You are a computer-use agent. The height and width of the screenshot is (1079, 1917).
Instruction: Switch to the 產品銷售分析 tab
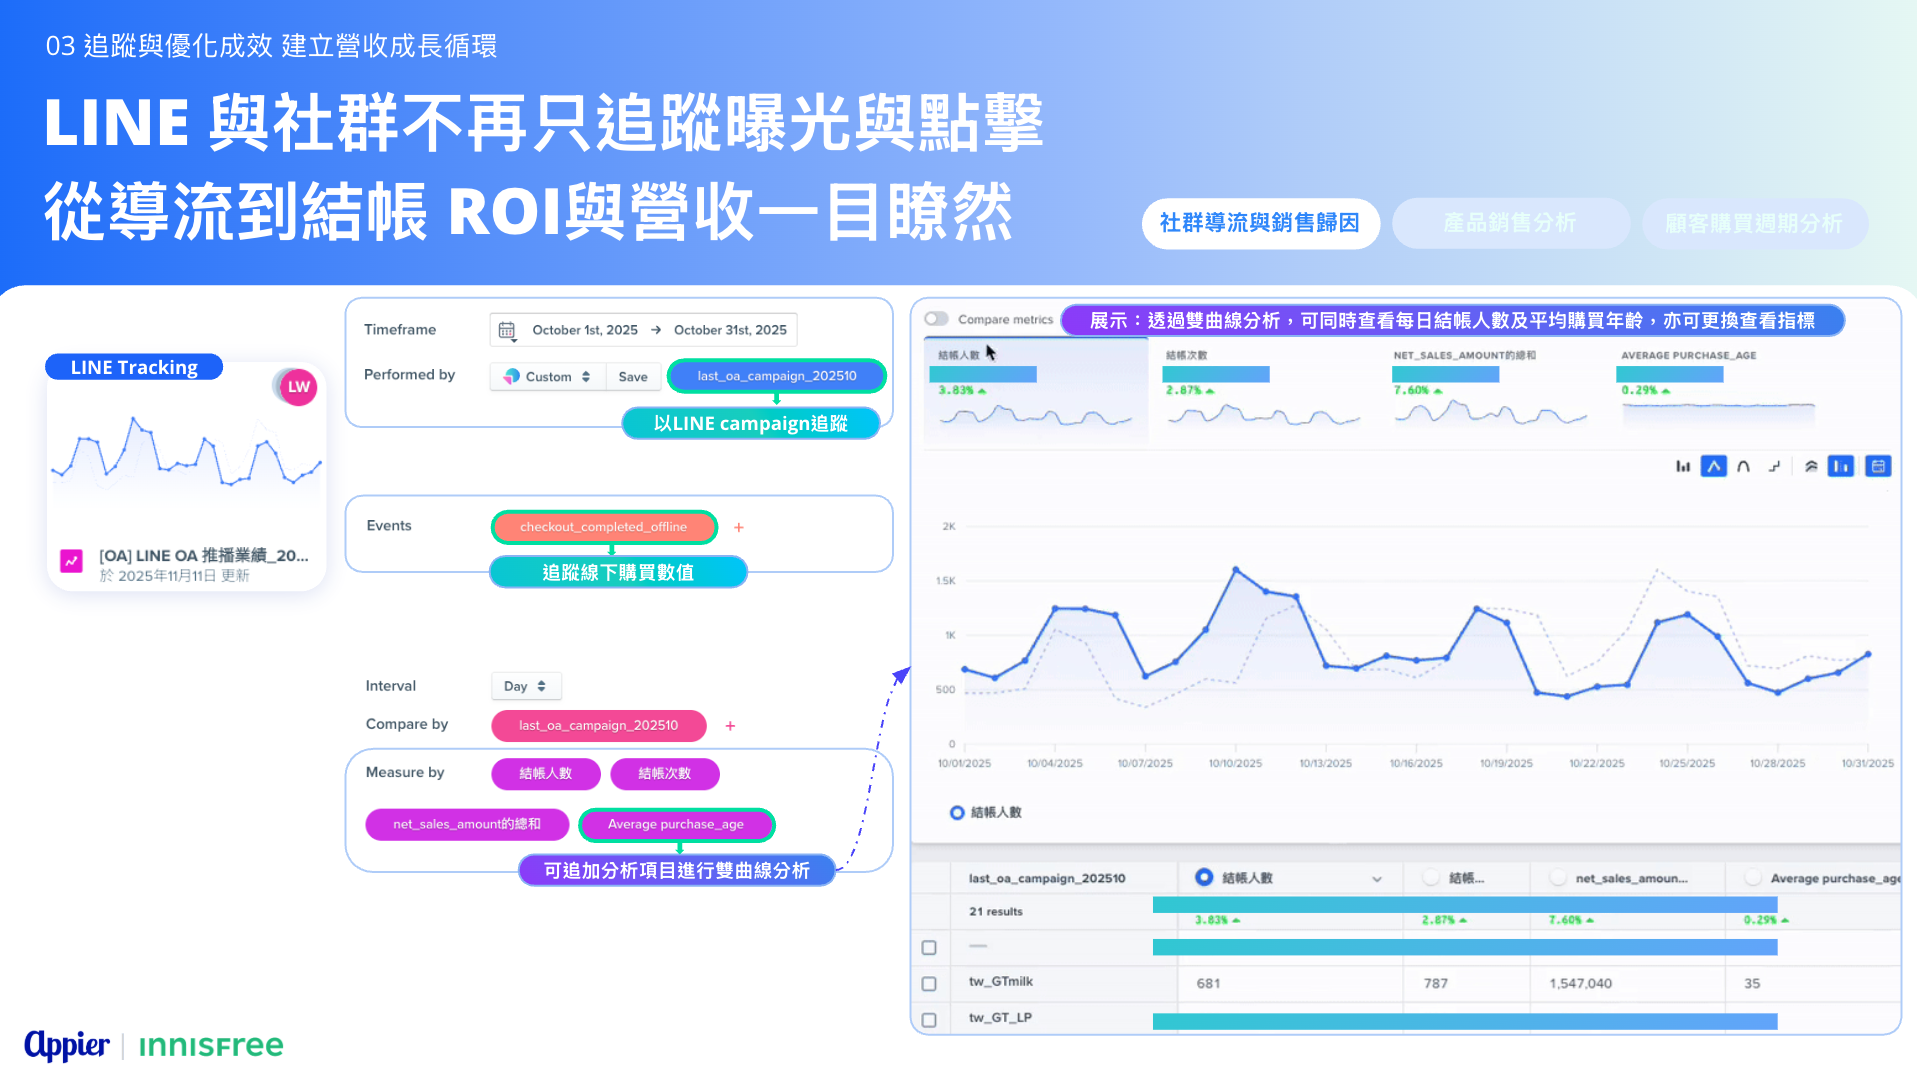point(1509,223)
